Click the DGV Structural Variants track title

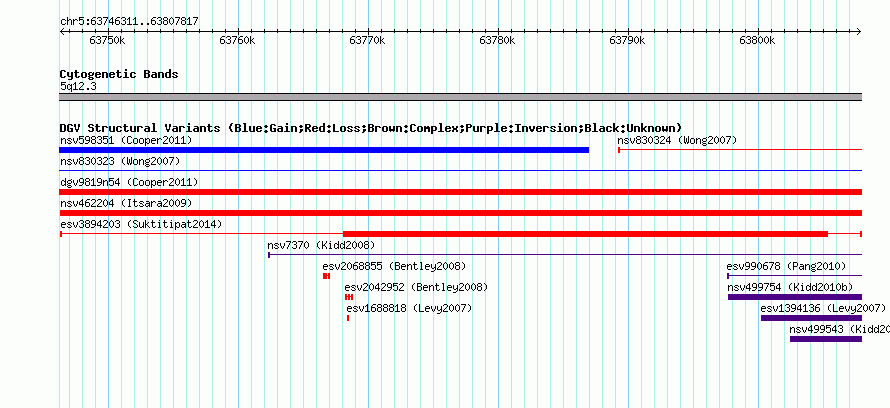pos(370,128)
